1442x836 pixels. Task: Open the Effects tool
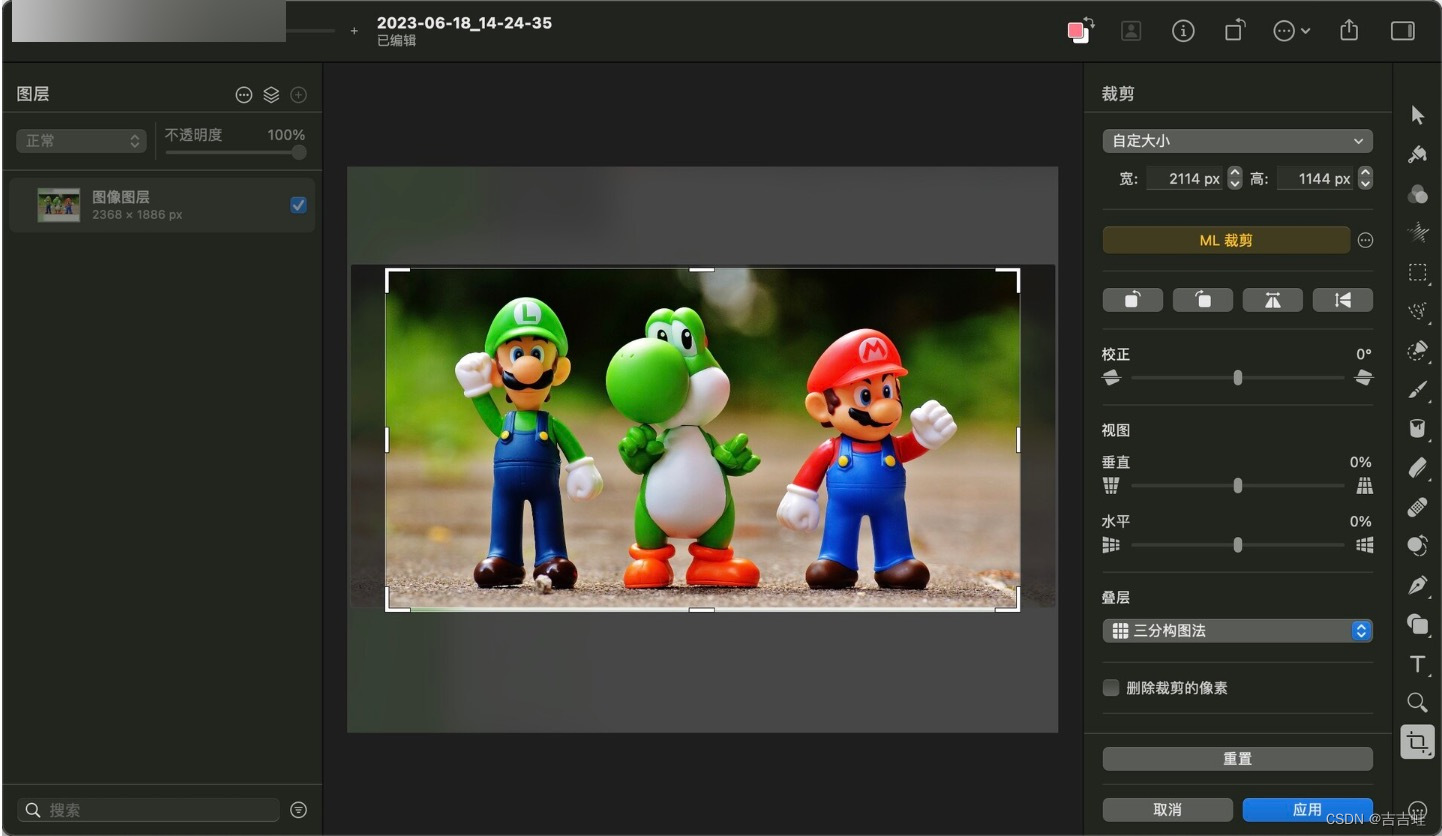pyautogui.click(x=1417, y=232)
